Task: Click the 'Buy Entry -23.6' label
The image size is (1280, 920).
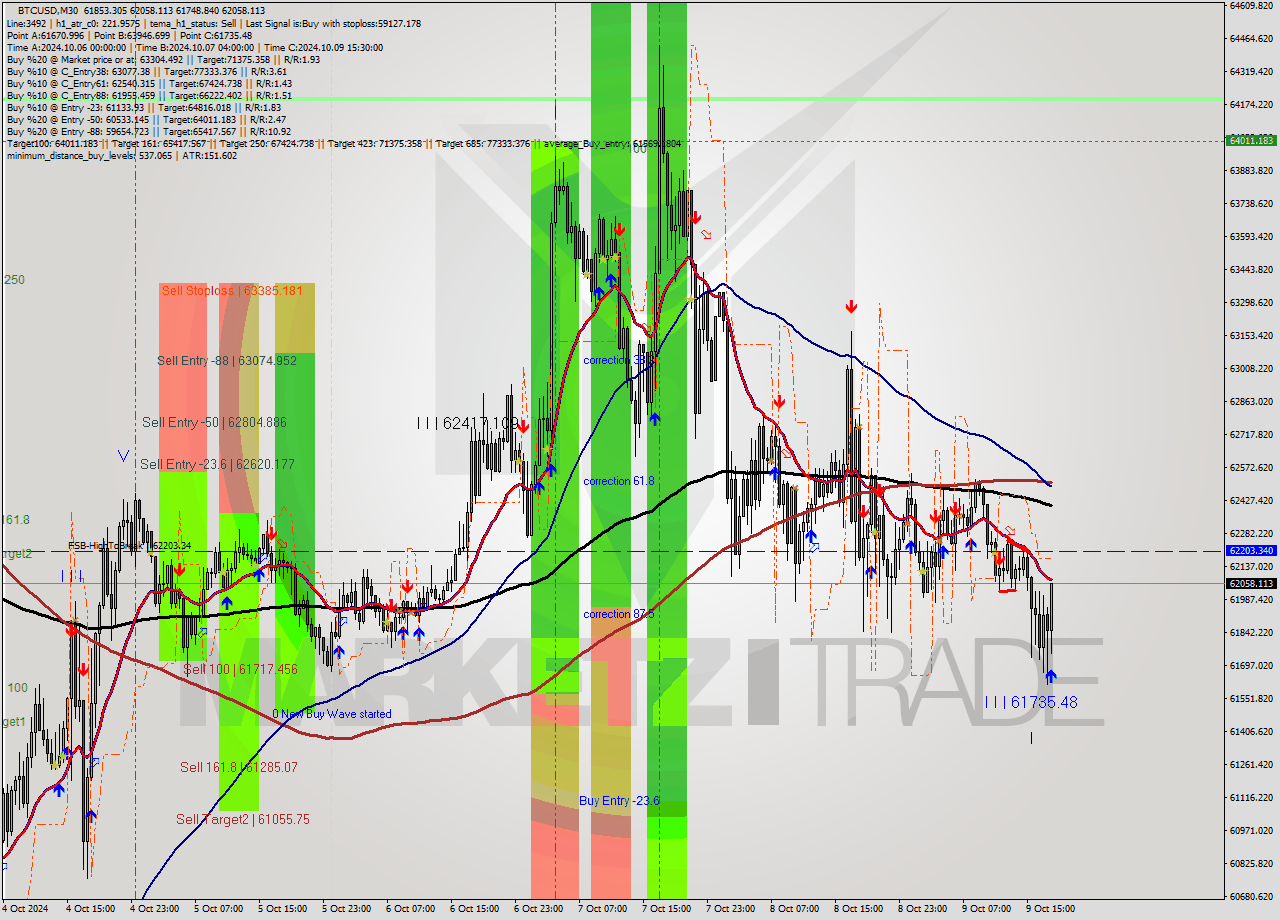Action: 620,801
